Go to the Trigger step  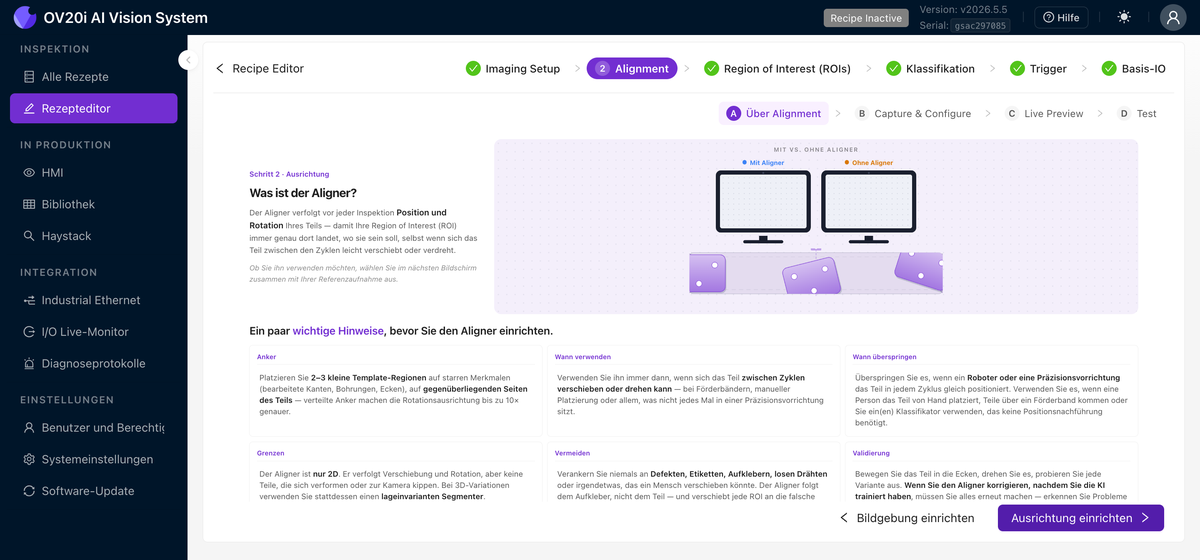point(1038,69)
